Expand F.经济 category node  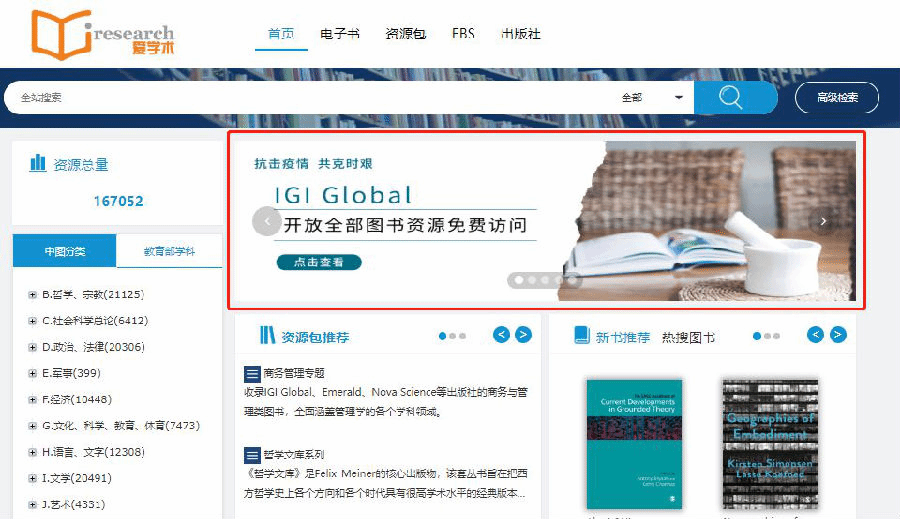(x=33, y=399)
